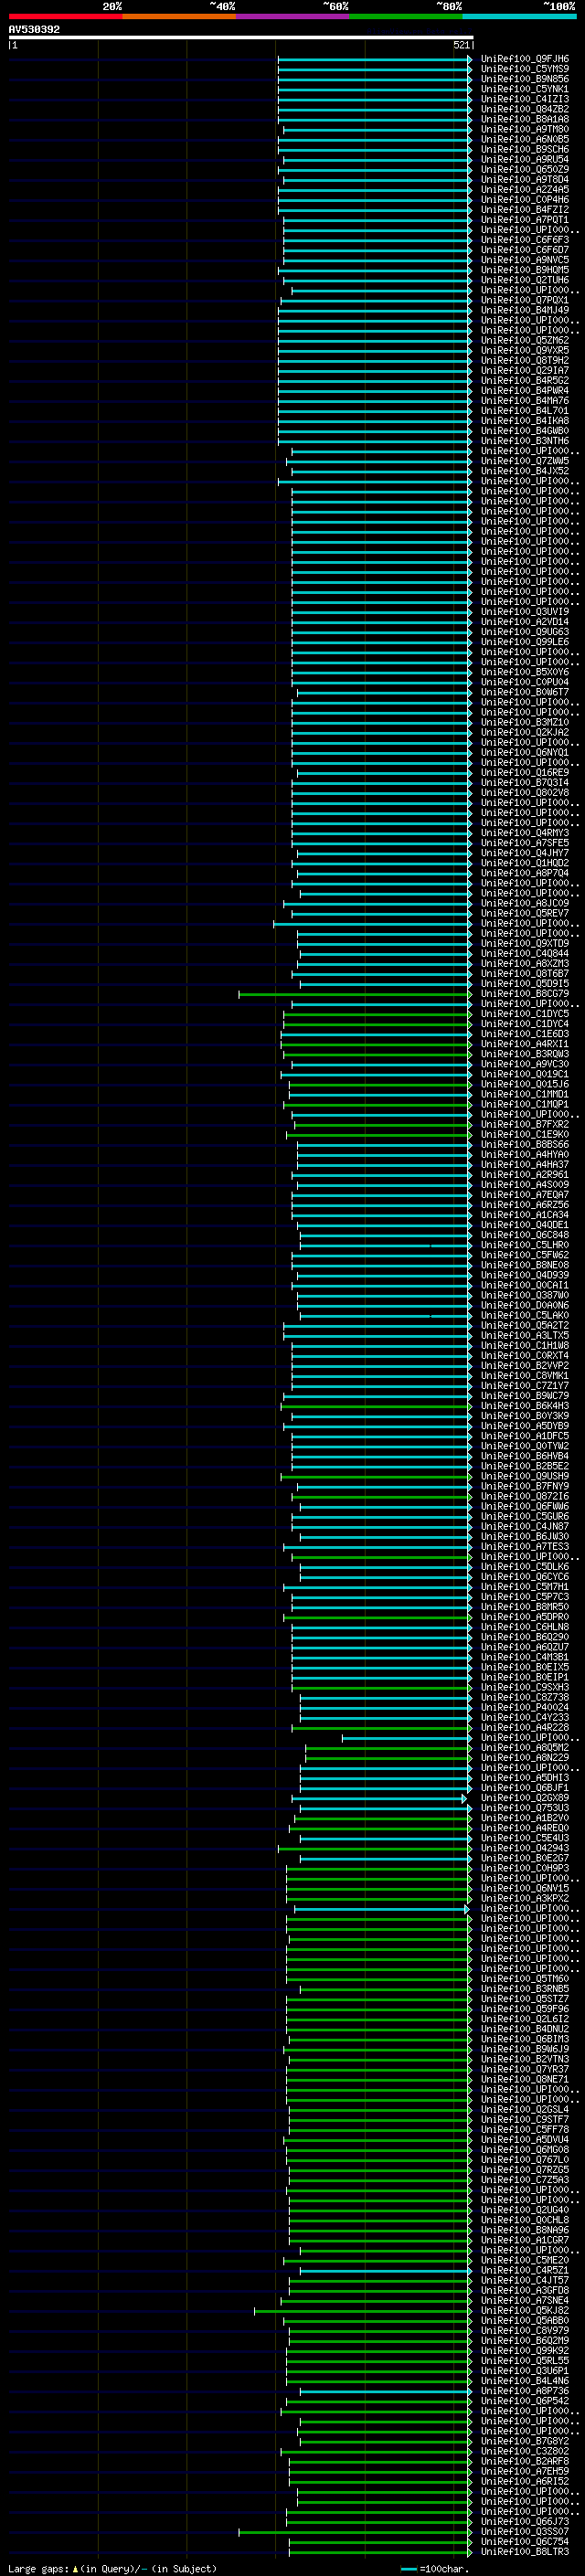Select the UniRef100_Q5TM60 label
This screenshot has width=585, height=2576.
point(524,1978)
